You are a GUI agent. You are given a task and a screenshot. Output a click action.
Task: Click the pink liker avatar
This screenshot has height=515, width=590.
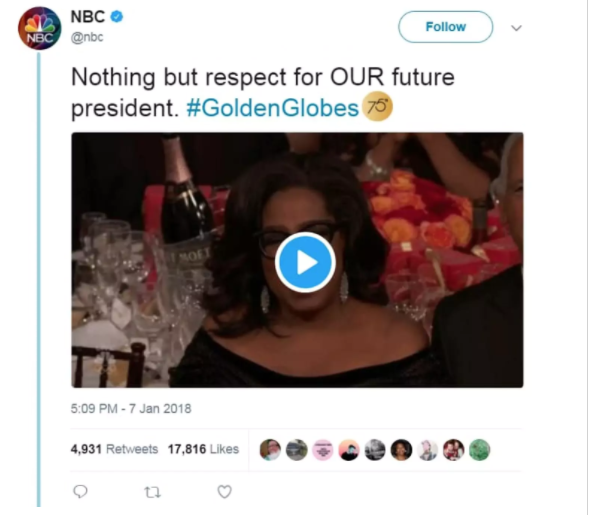click(323, 450)
